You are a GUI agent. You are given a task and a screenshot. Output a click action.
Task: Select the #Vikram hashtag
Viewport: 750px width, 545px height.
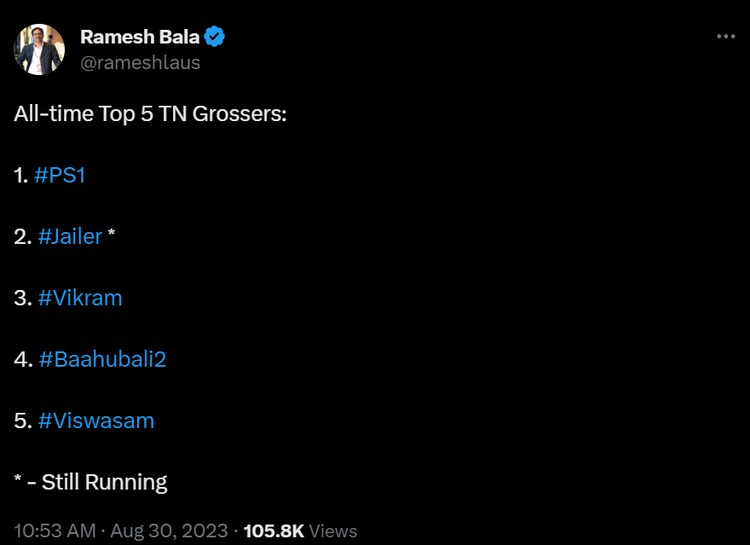[x=80, y=298]
